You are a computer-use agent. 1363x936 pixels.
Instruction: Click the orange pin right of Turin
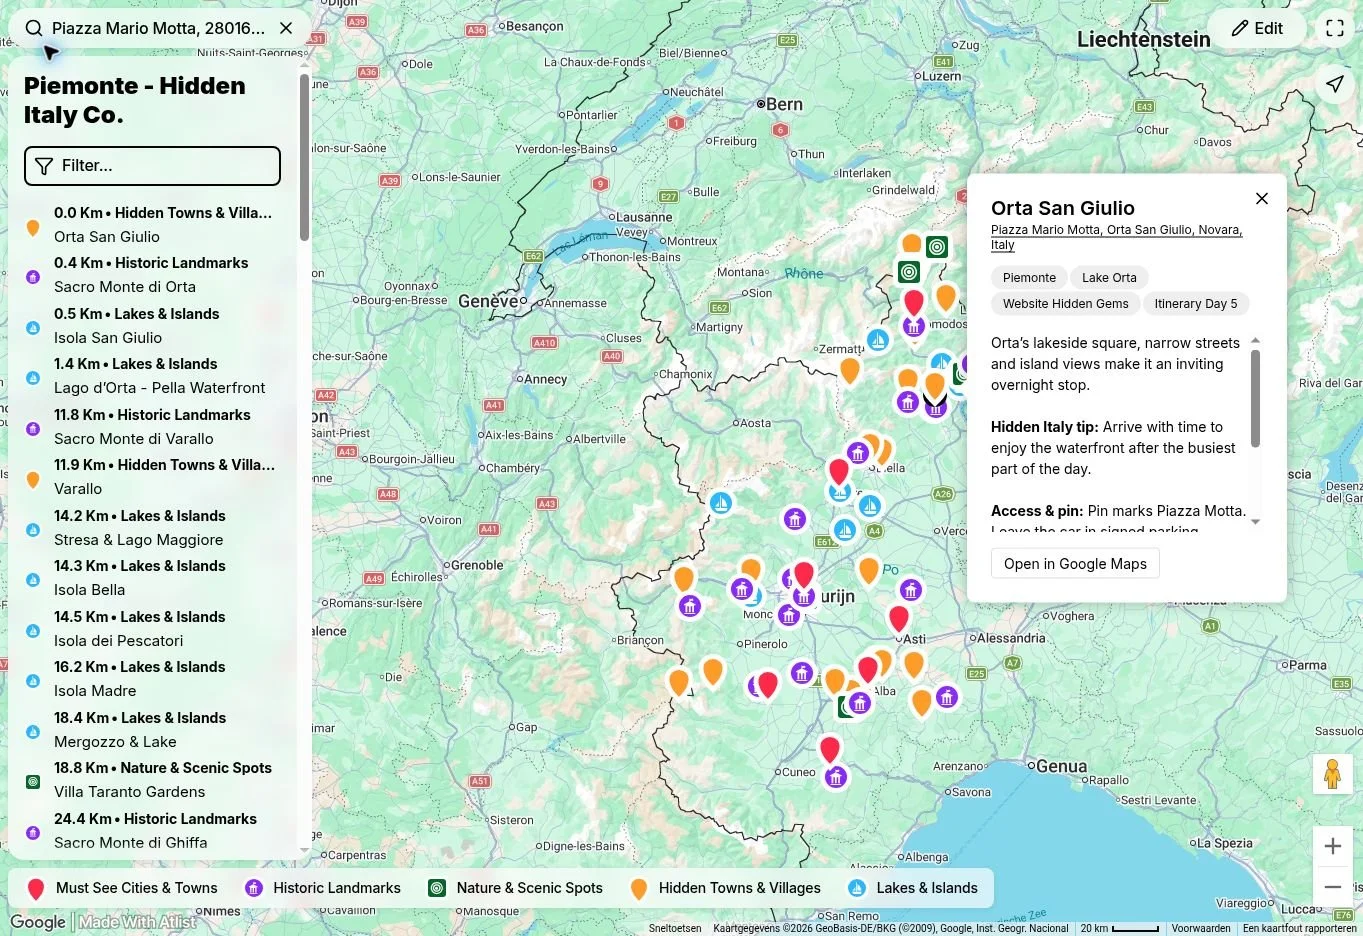point(868,569)
